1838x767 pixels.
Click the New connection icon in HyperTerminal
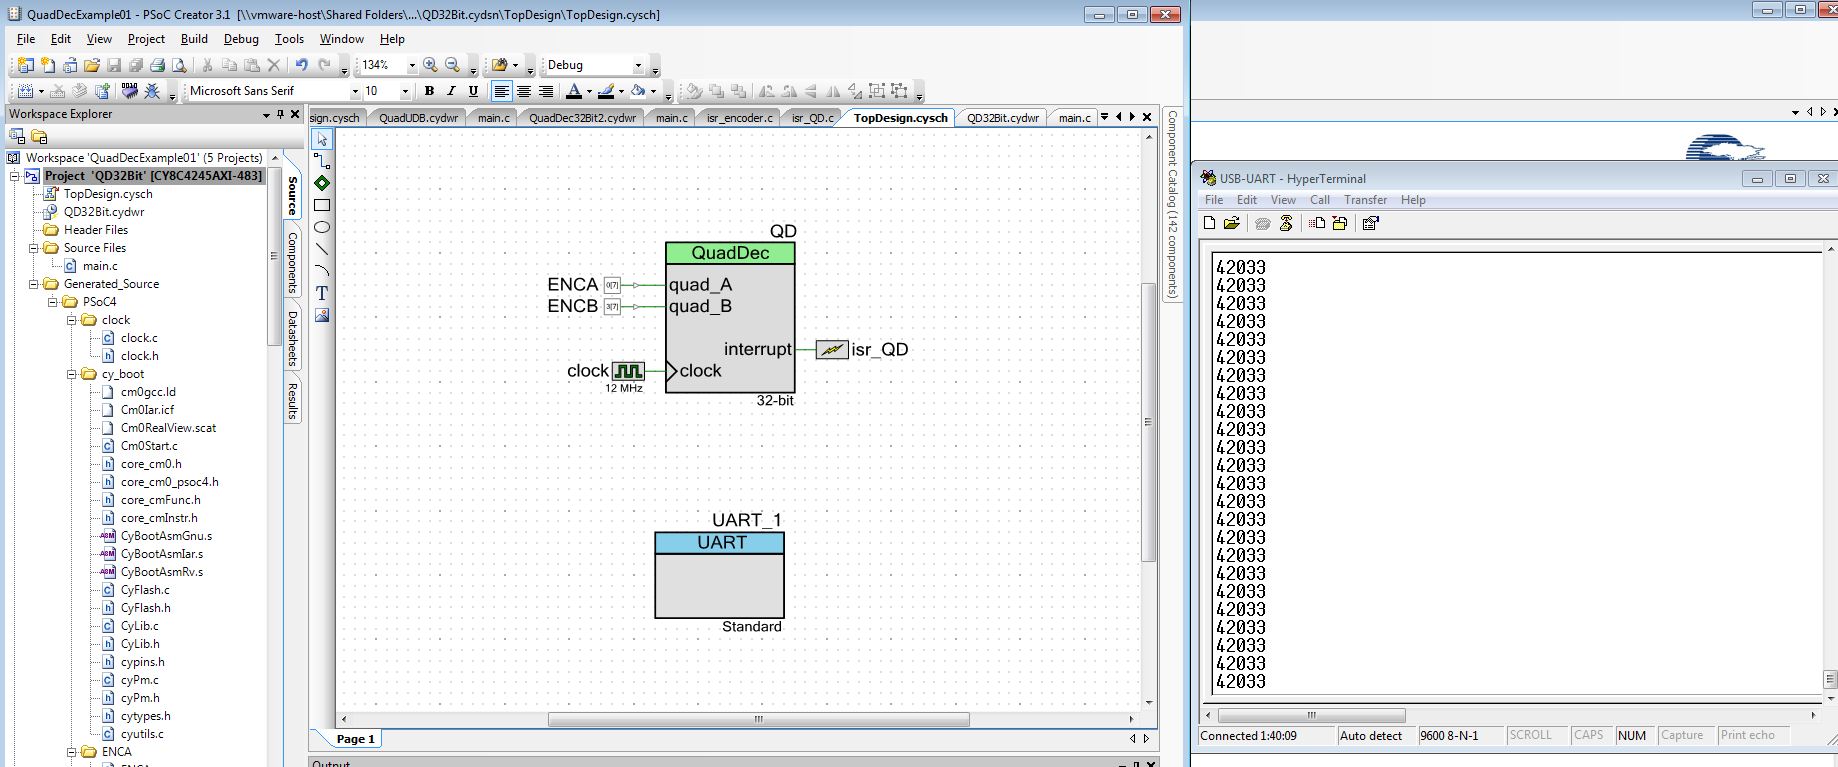click(1210, 223)
